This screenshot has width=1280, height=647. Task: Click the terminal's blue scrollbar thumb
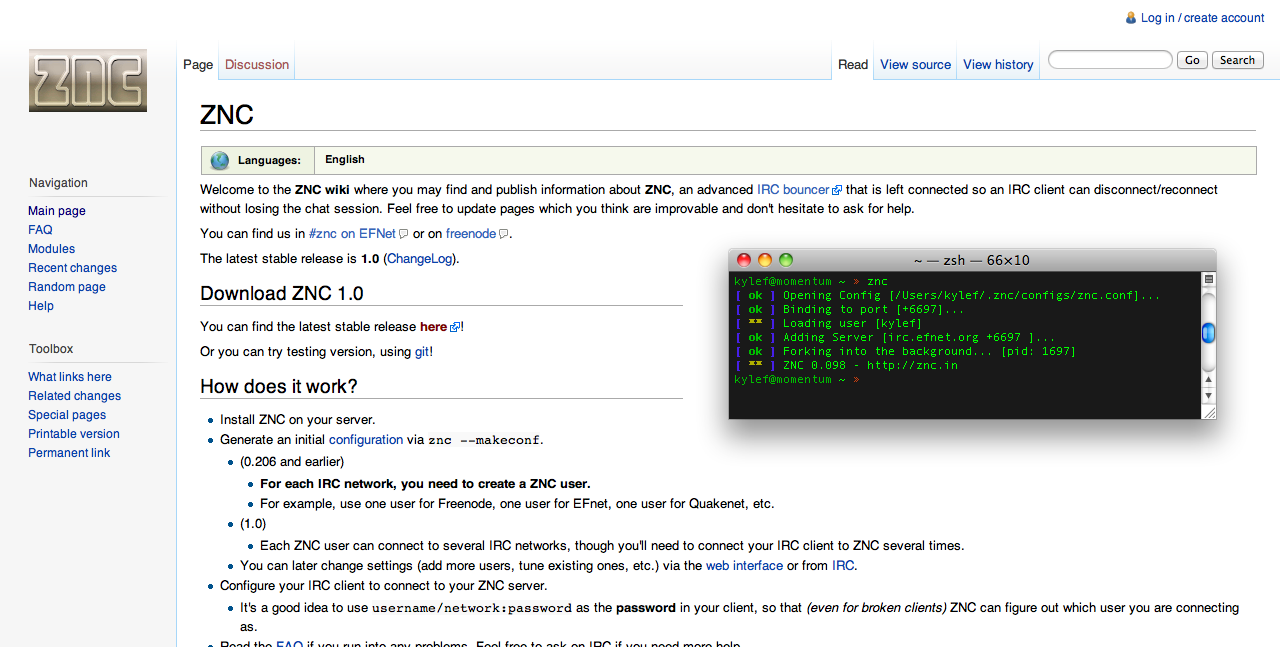[x=1208, y=333]
